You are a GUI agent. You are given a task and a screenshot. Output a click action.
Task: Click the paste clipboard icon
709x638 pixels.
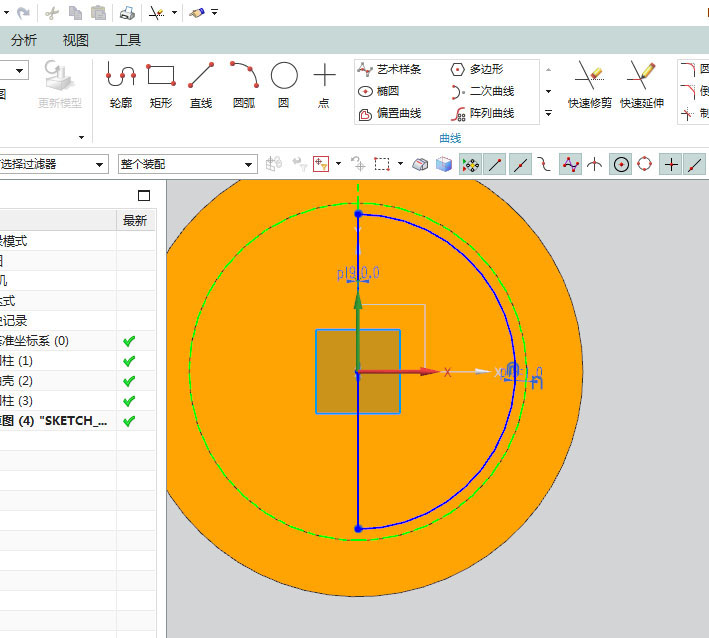pos(98,13)
